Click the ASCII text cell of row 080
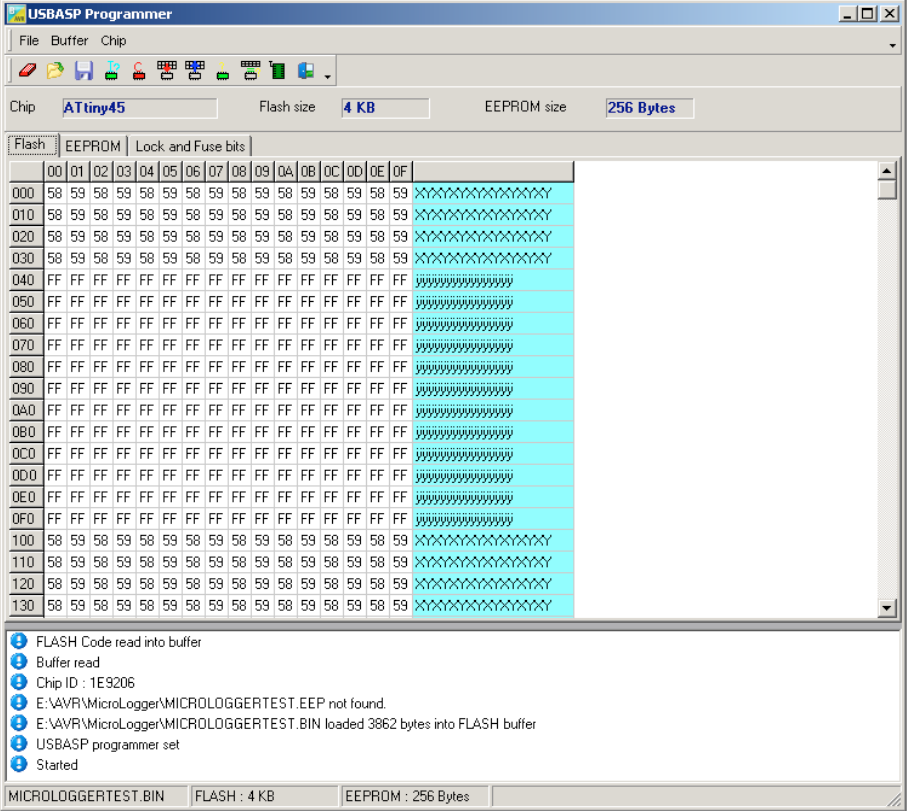The image size is (908, 811). tap(493, 367)
